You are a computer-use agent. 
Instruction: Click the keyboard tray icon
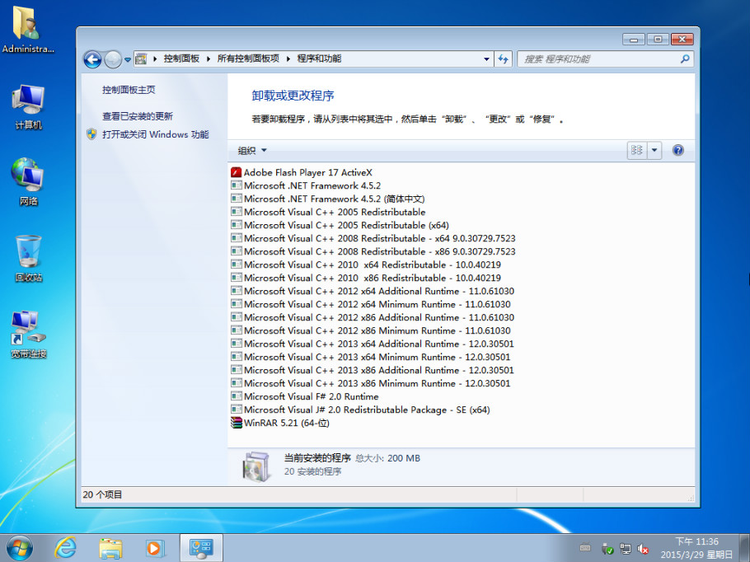tap(585, 548)
